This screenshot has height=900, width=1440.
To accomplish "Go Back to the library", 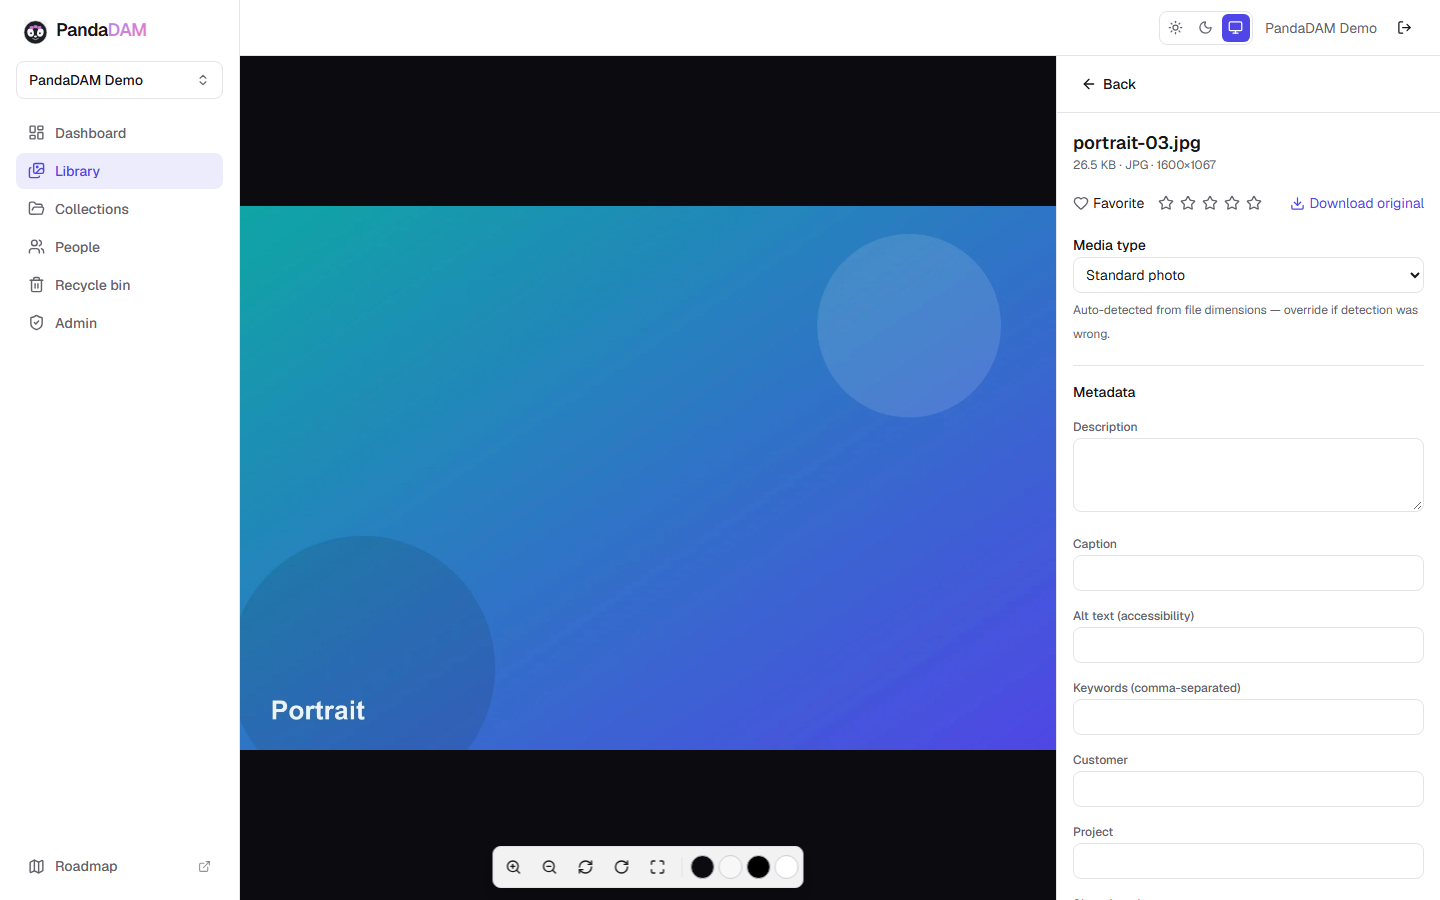I will tap(1108, 84).
